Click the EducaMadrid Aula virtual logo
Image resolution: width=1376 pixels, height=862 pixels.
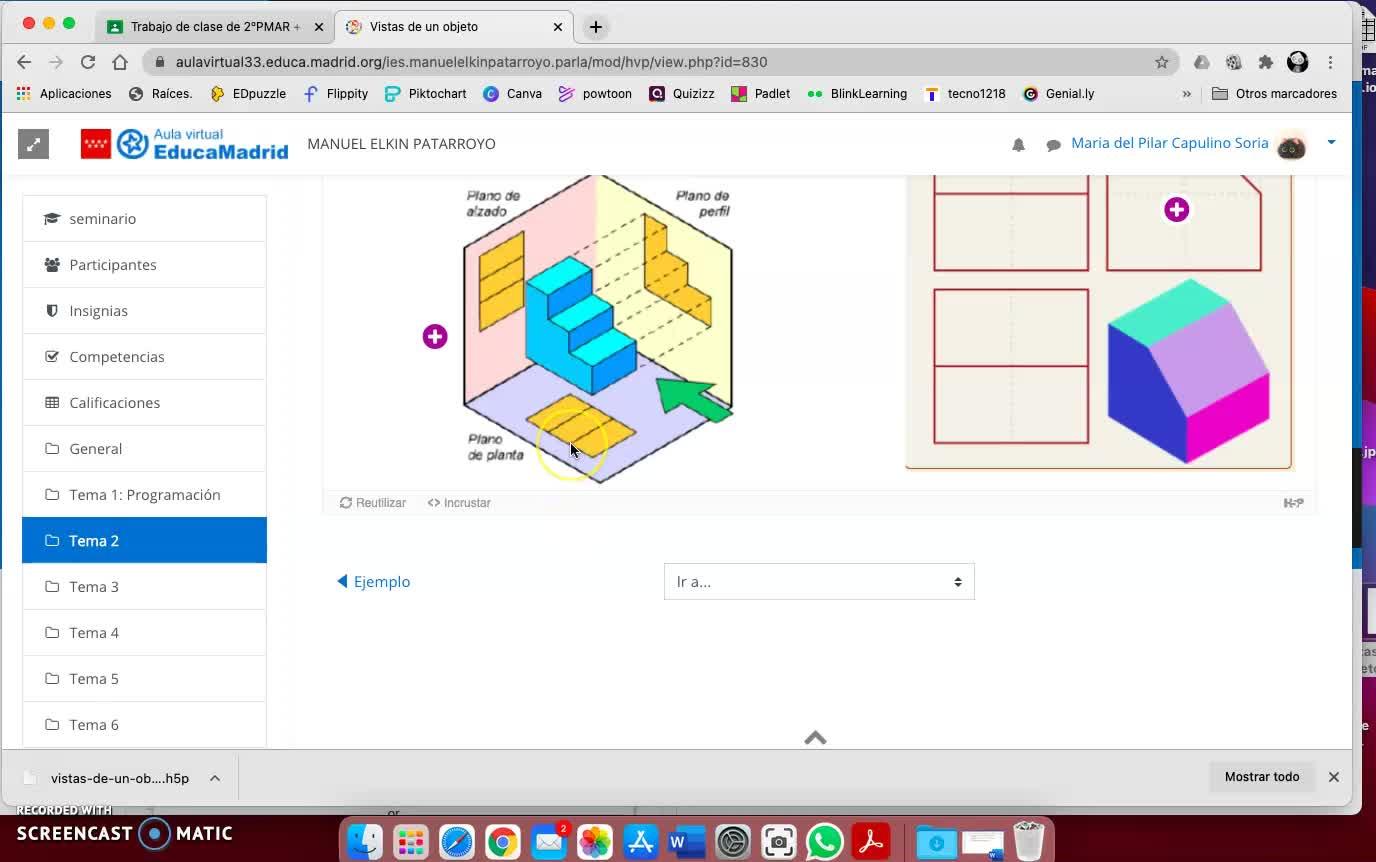[184, 144]
